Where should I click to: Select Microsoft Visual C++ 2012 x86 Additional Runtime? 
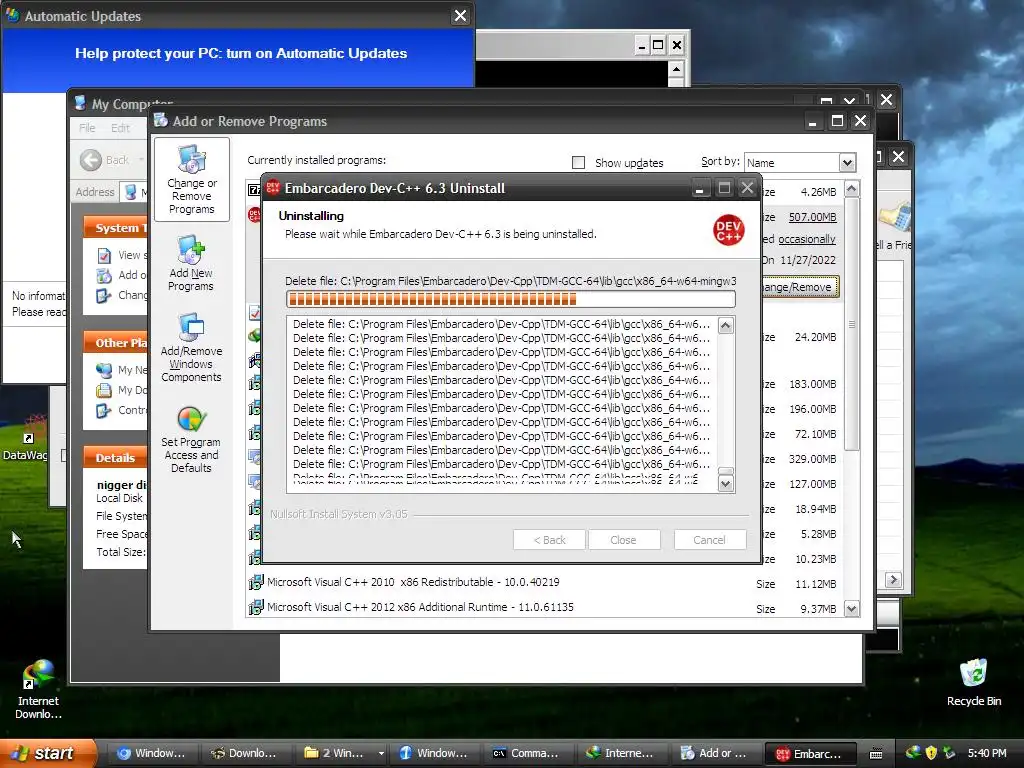(545, 607)
